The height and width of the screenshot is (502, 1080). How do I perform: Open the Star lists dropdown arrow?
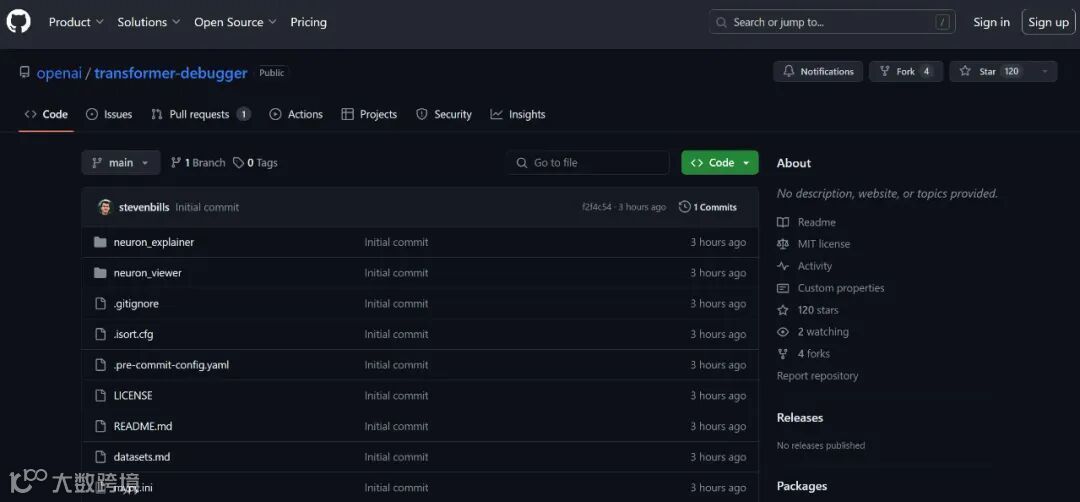[1045, 72]
